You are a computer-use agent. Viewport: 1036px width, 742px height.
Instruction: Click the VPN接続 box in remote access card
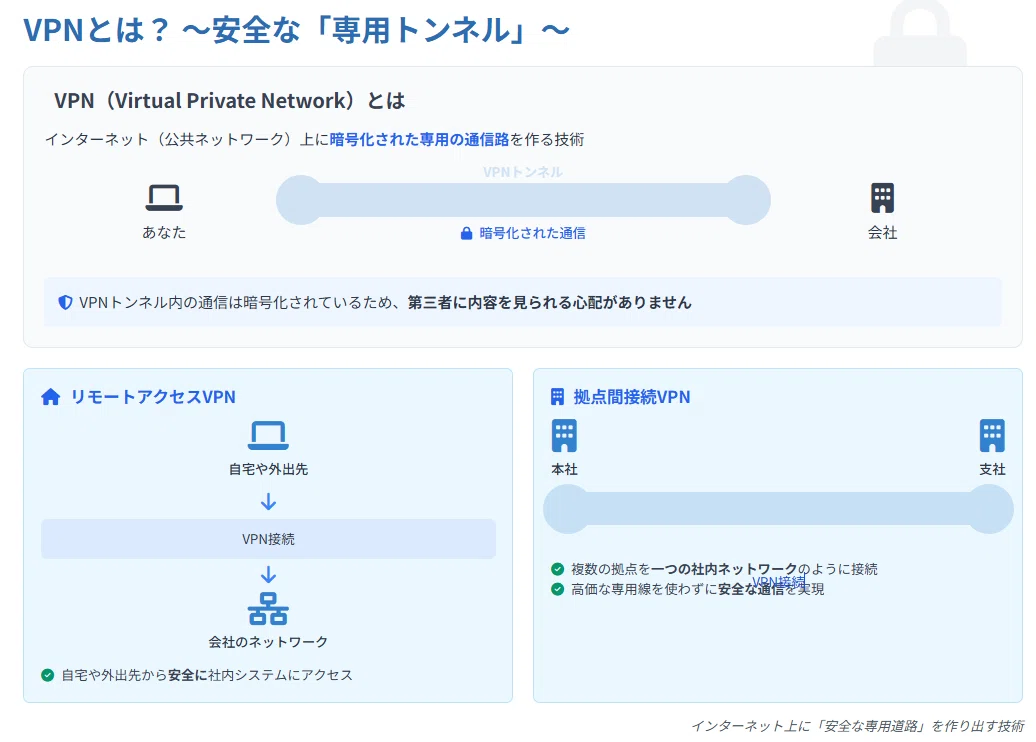point(268,538)
